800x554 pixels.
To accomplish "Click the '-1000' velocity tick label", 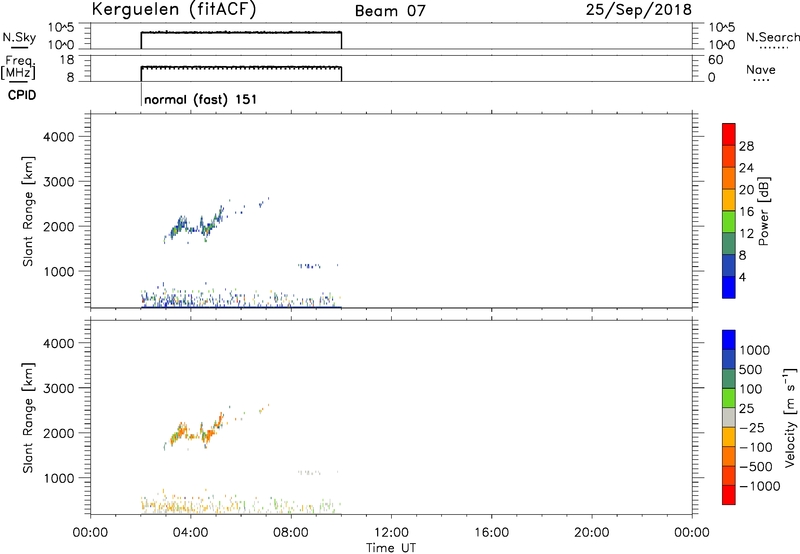I will [759, 486].
